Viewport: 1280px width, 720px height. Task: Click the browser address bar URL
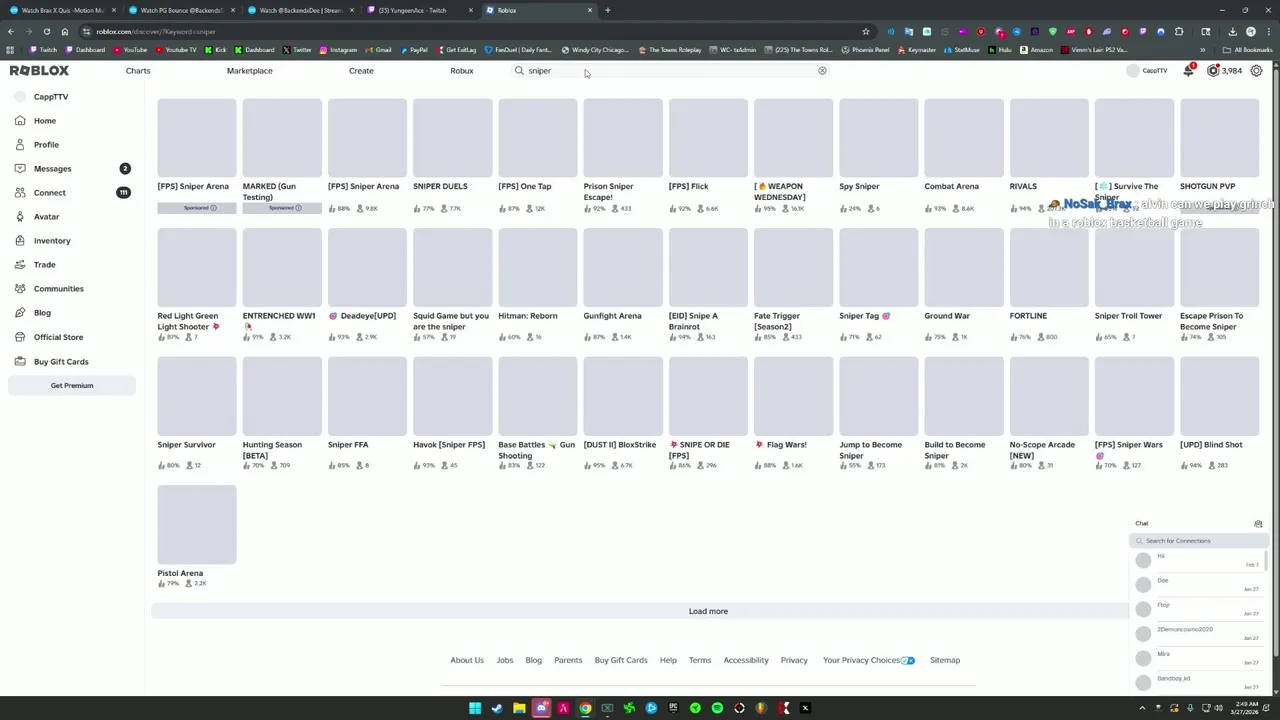click(156, 31)
